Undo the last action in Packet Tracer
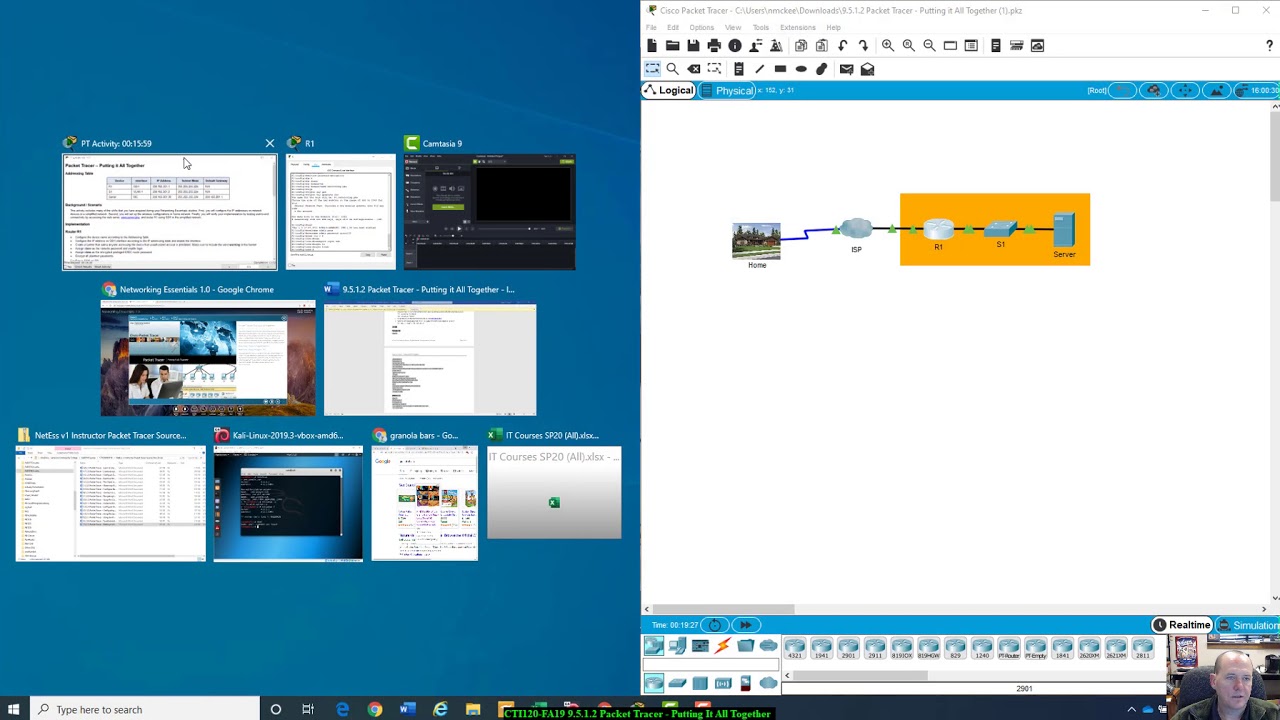The height and width of the screenshot is (720, 1280). click(x=843, y=45)
